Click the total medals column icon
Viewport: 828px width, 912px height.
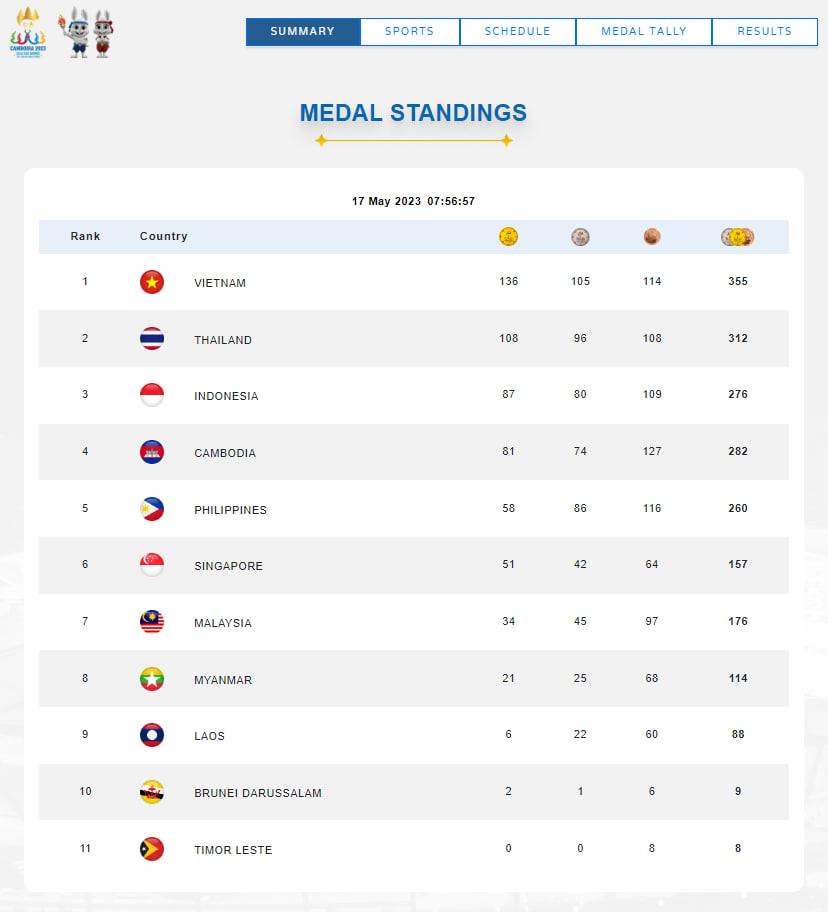coord(738,237)
